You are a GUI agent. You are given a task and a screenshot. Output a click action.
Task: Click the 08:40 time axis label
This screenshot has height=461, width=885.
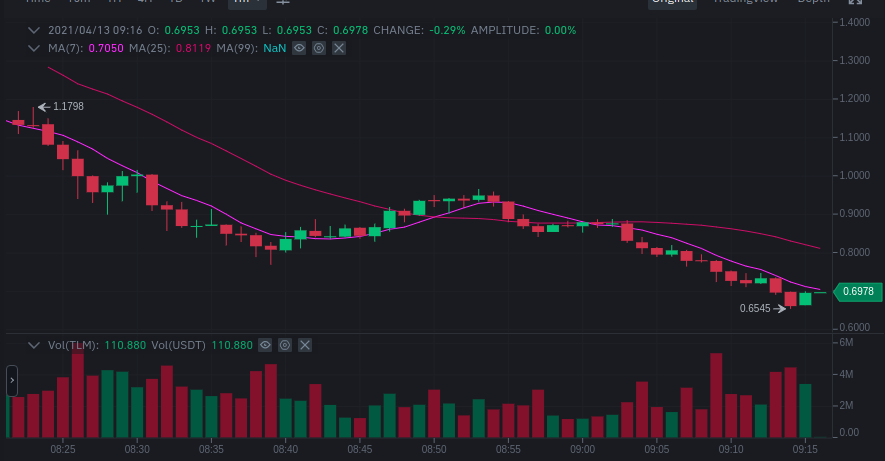coord(286,450)
